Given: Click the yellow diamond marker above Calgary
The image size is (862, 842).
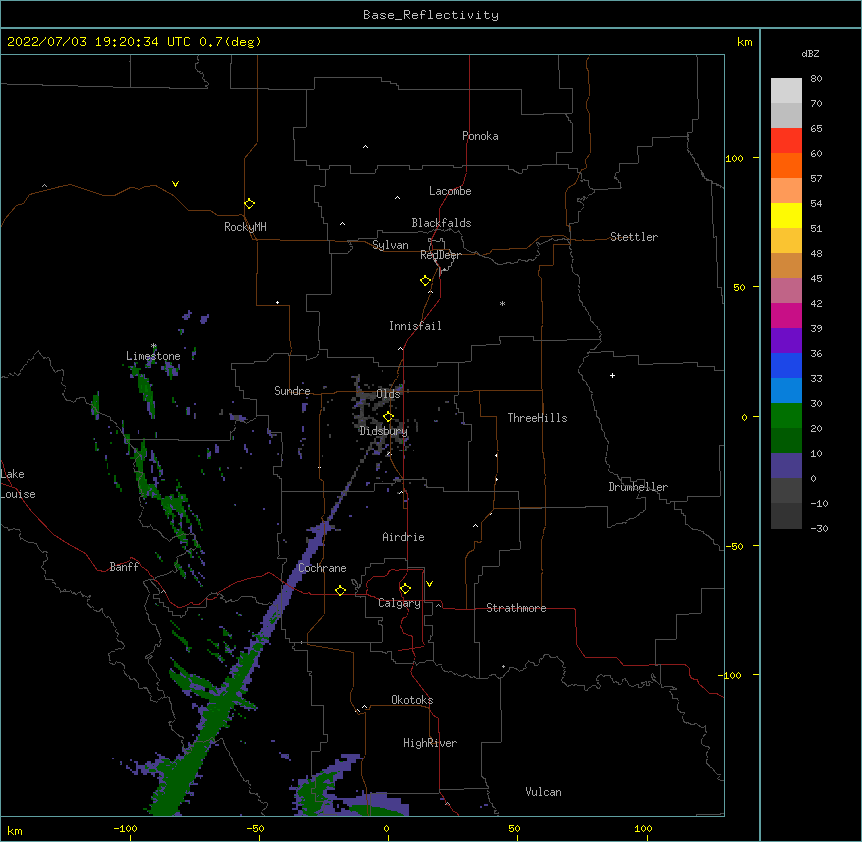Looking at the screenshot, I should tap(405, 589).
